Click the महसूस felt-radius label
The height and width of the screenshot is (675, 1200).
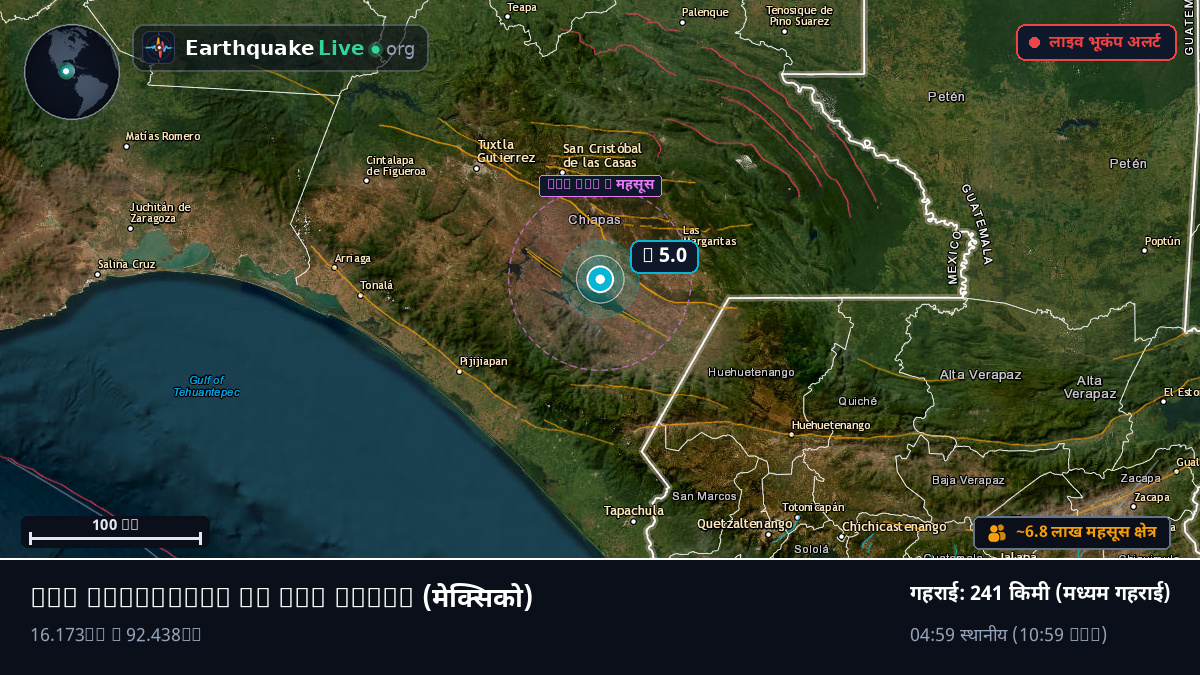[x=600, y=185]
